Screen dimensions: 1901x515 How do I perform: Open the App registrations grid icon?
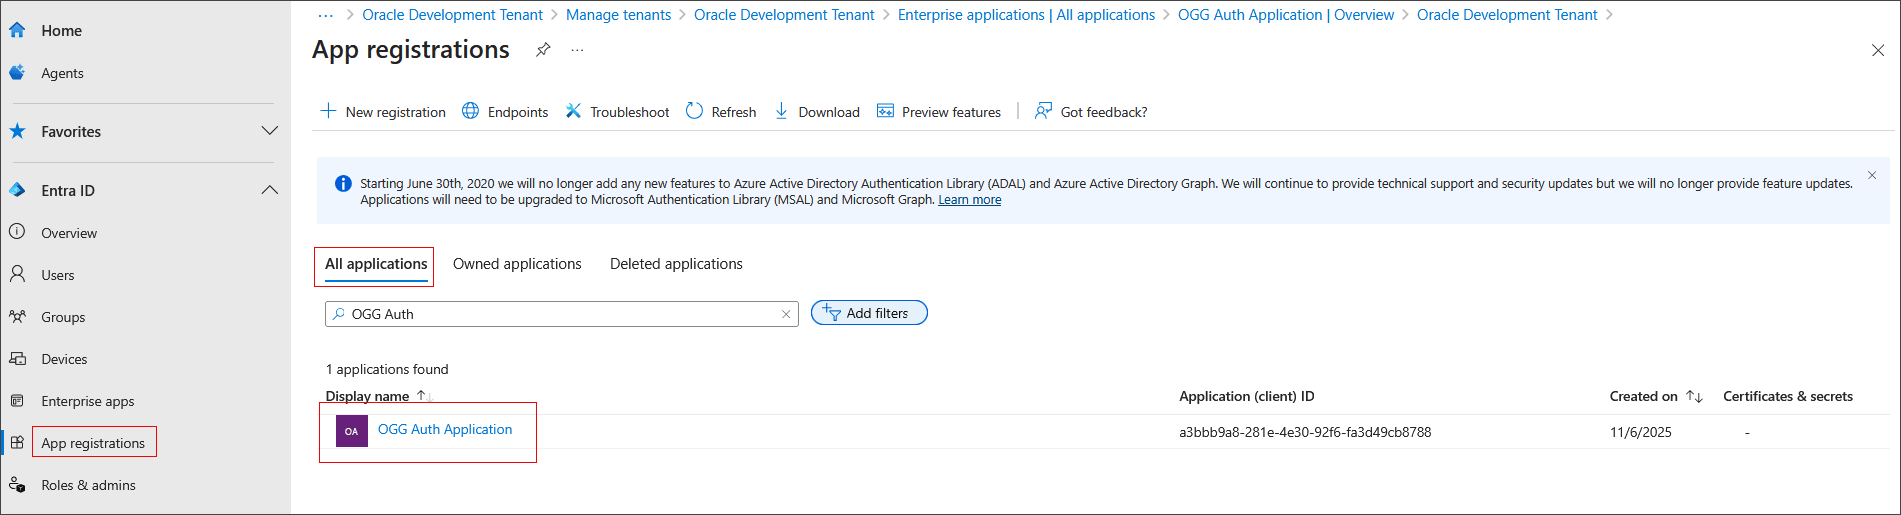point(17,442)
